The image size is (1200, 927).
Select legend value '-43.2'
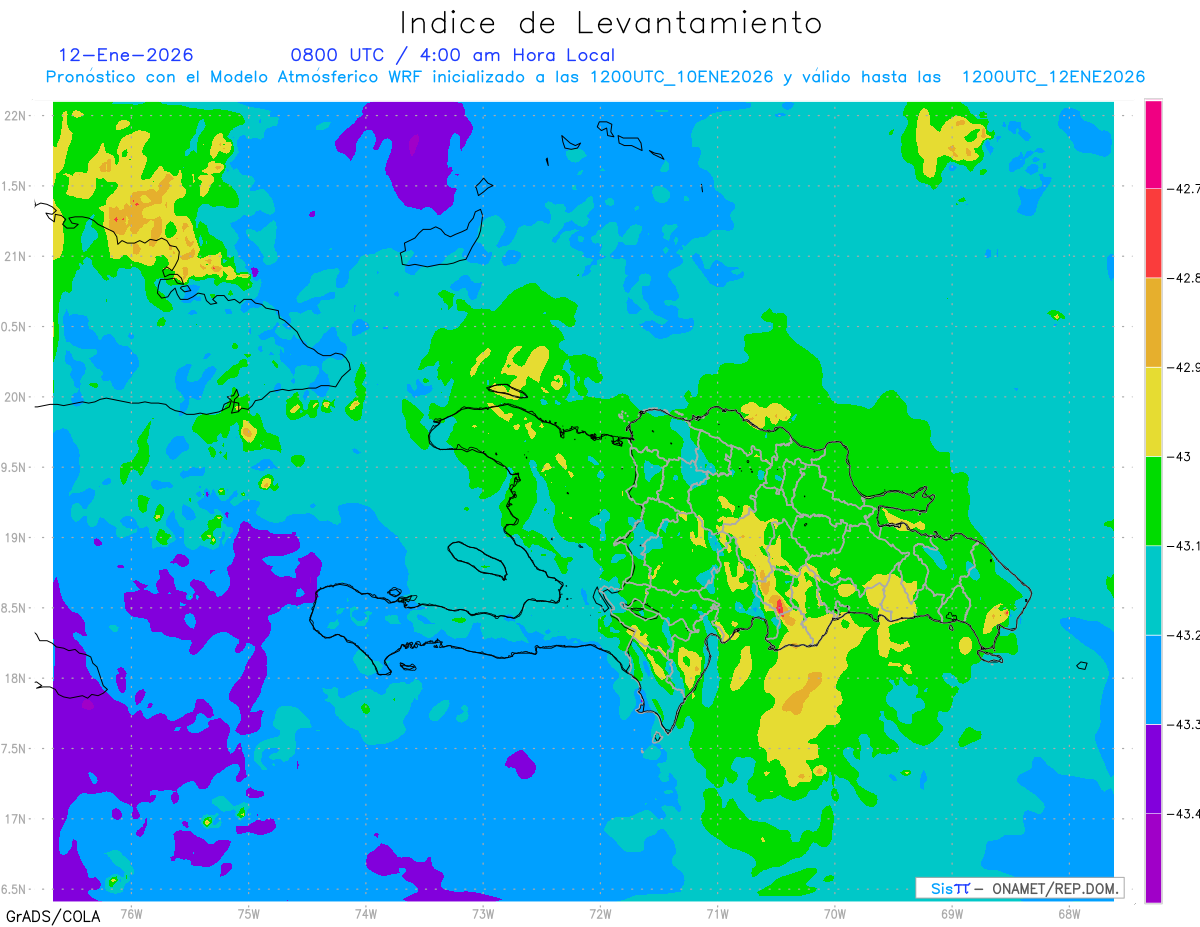coord(1182,634)
